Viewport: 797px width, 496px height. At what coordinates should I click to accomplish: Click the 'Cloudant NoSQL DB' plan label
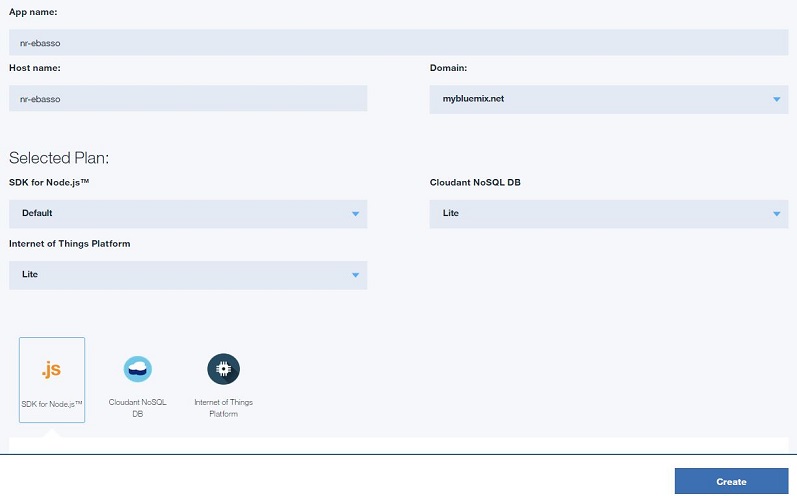coord(475,182)
